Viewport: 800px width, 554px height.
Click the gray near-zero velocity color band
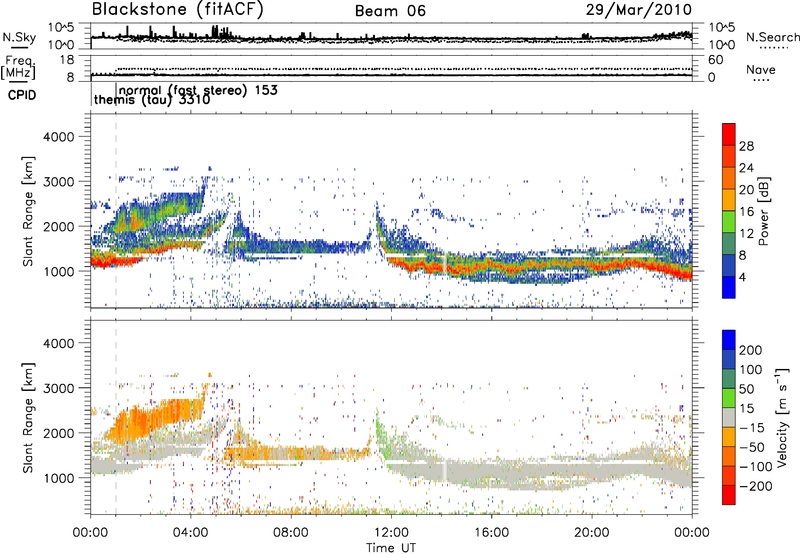729,417
